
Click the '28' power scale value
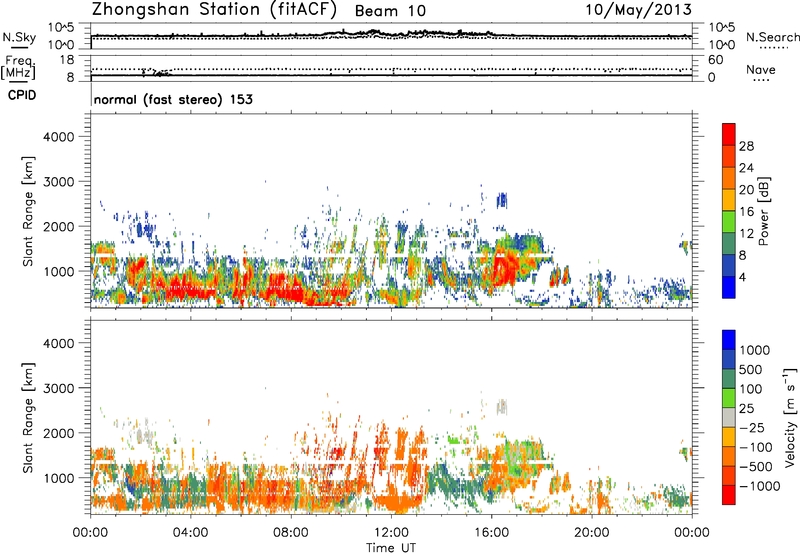(746, 146)
